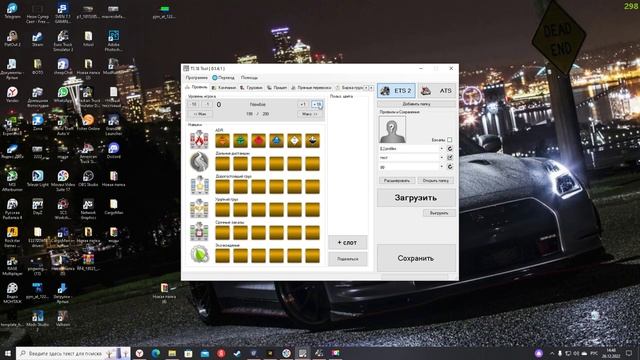Image resolution: width=640 pixels, height=360 pixels.
Task: Select first ADR skill class icon
Action: (x=222, y=141)
